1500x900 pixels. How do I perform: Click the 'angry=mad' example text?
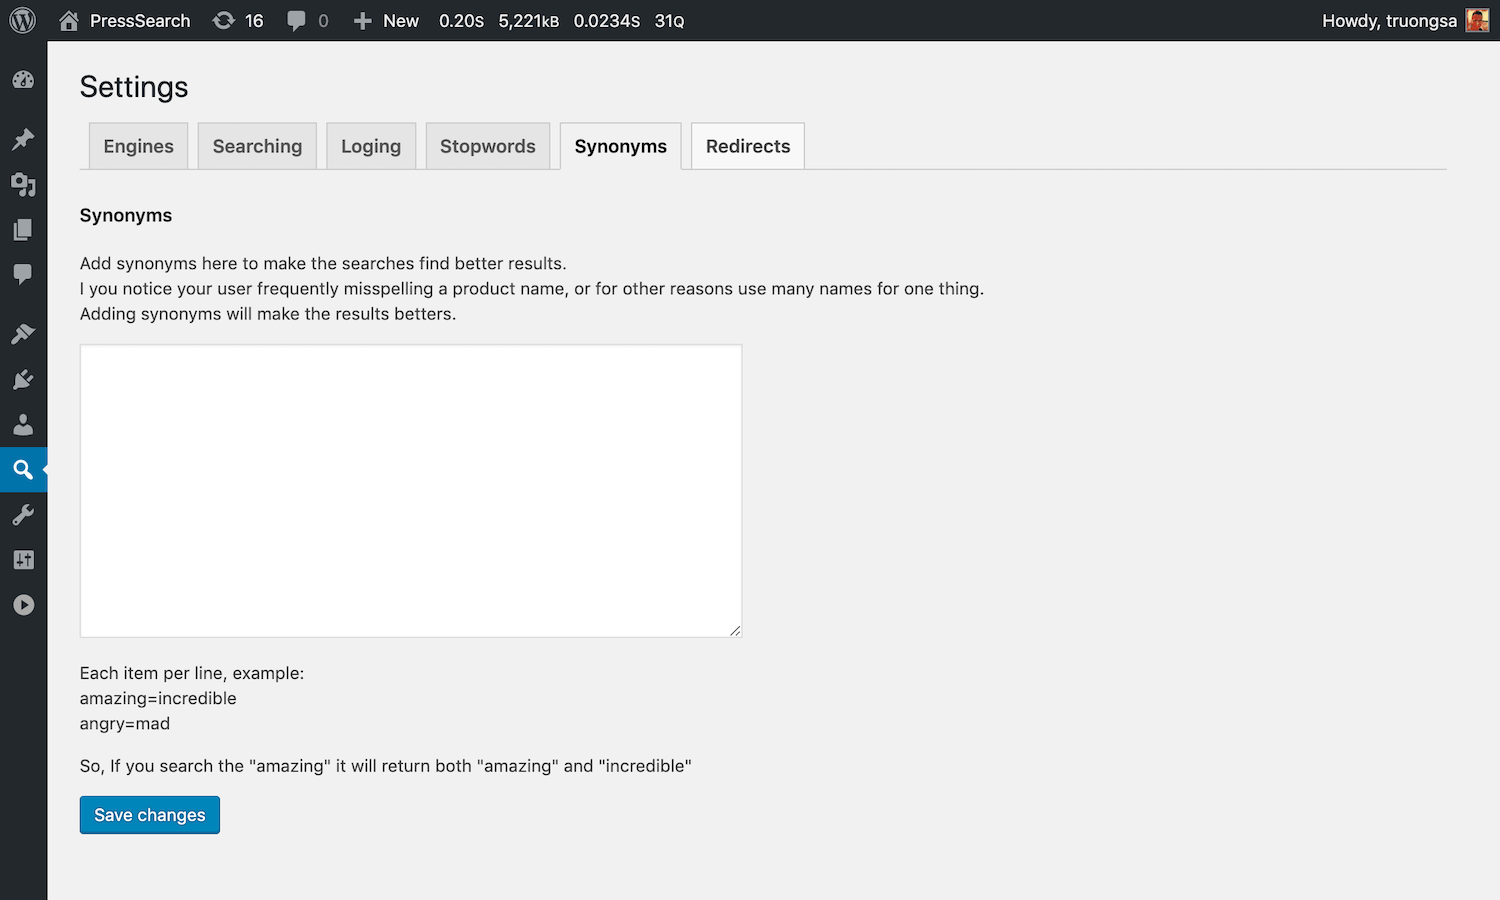click(125, 723)
